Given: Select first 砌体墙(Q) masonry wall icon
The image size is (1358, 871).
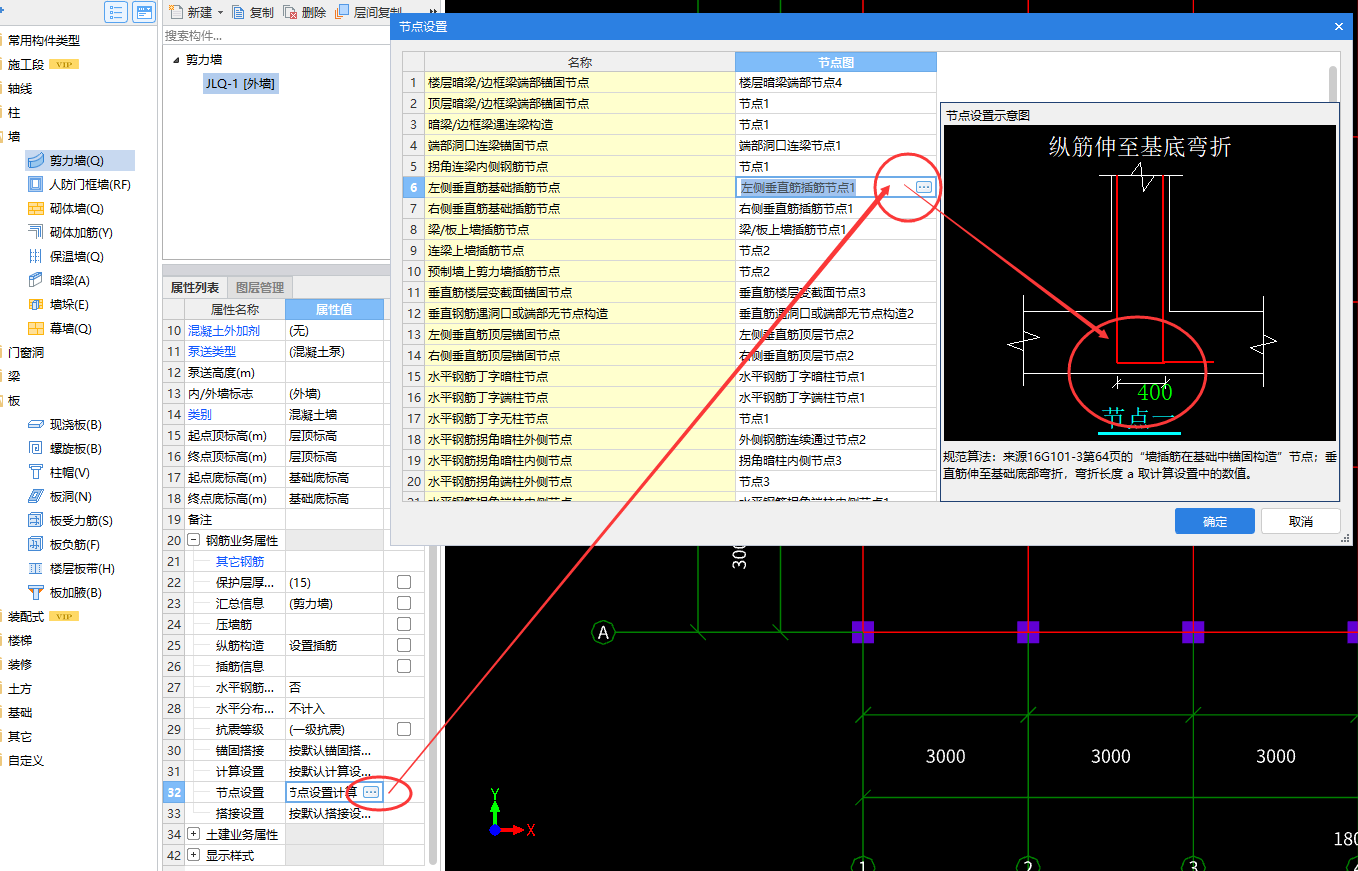Looking at the screenshot, I should [36, 208].
